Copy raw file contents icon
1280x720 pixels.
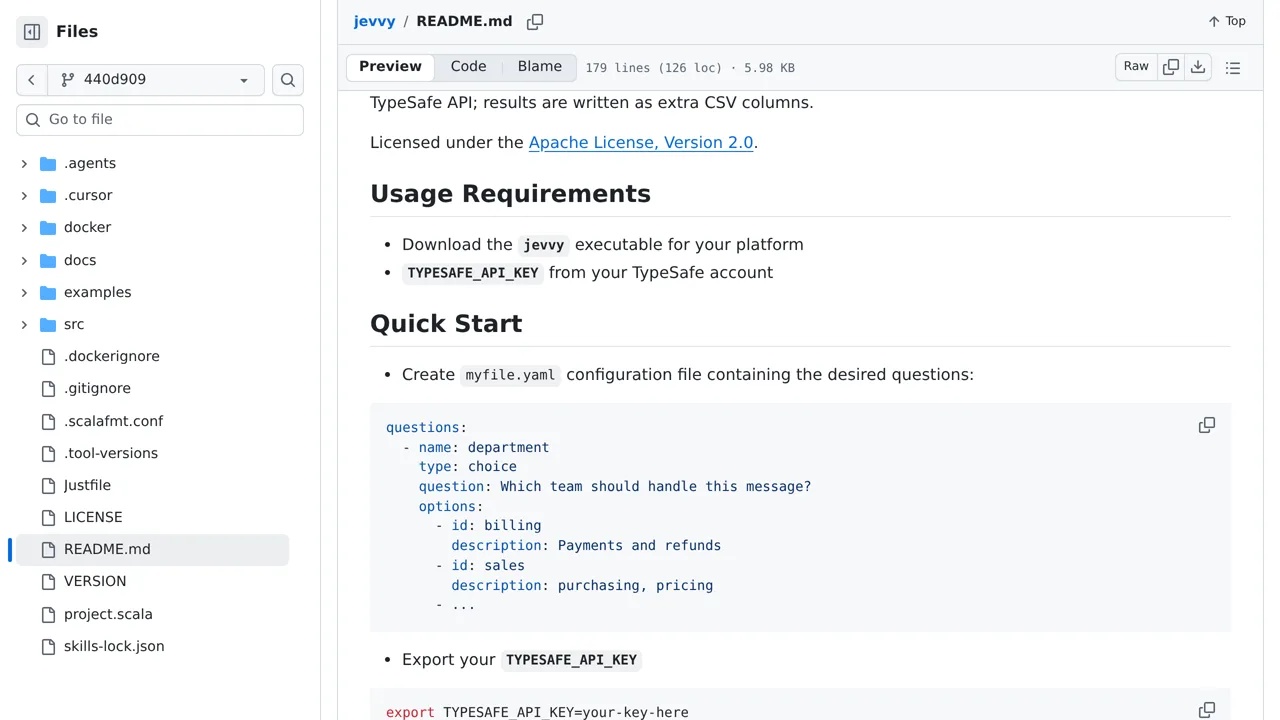1171,67
